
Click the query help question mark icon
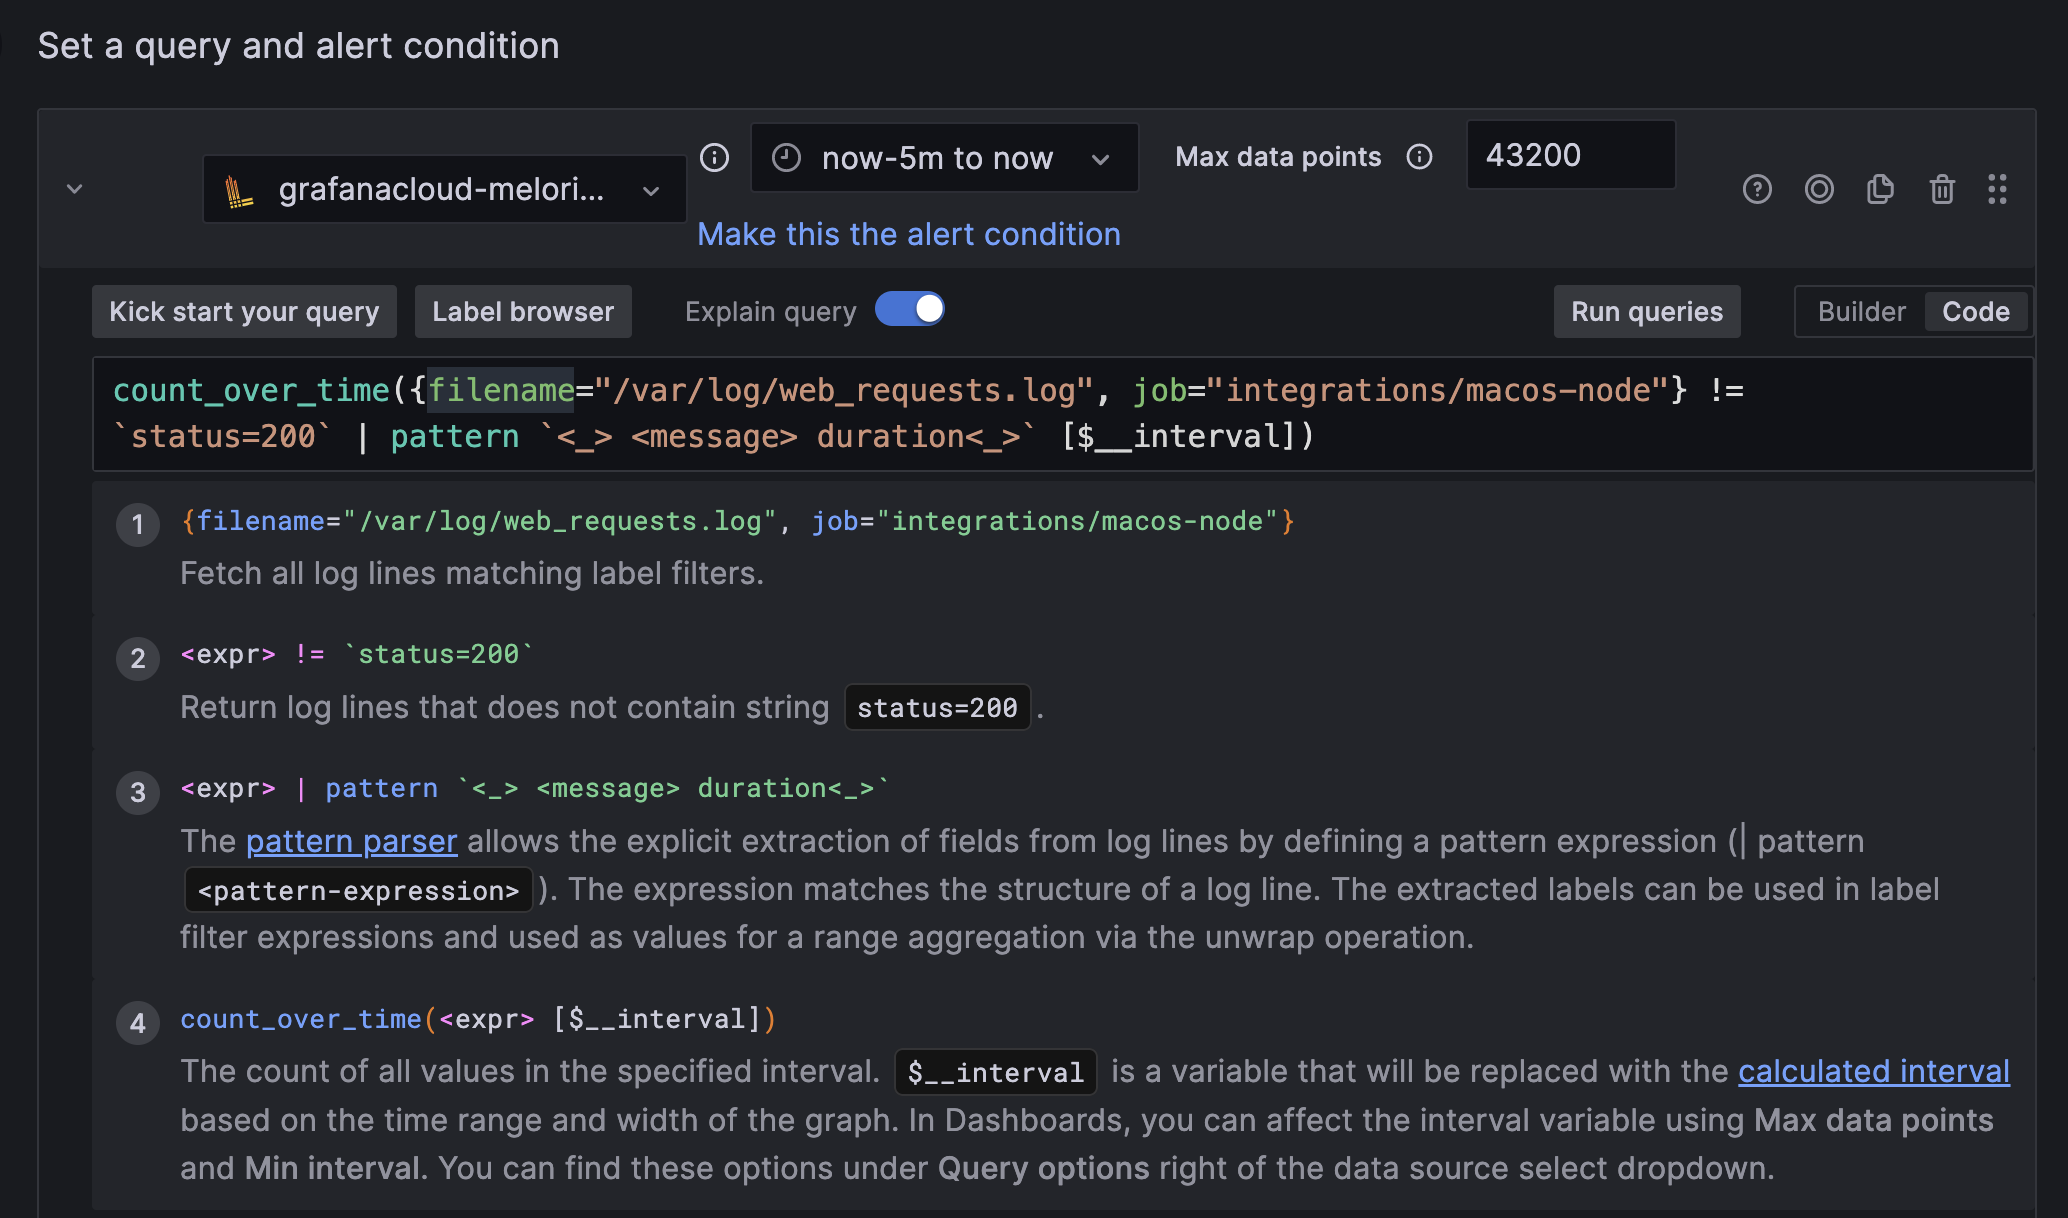(1757, 189)
